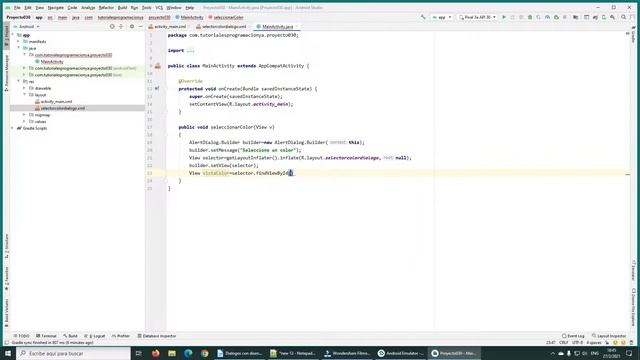Open the Refactor menu
Viewport: 640px width, 360px height.
point(106,8)
